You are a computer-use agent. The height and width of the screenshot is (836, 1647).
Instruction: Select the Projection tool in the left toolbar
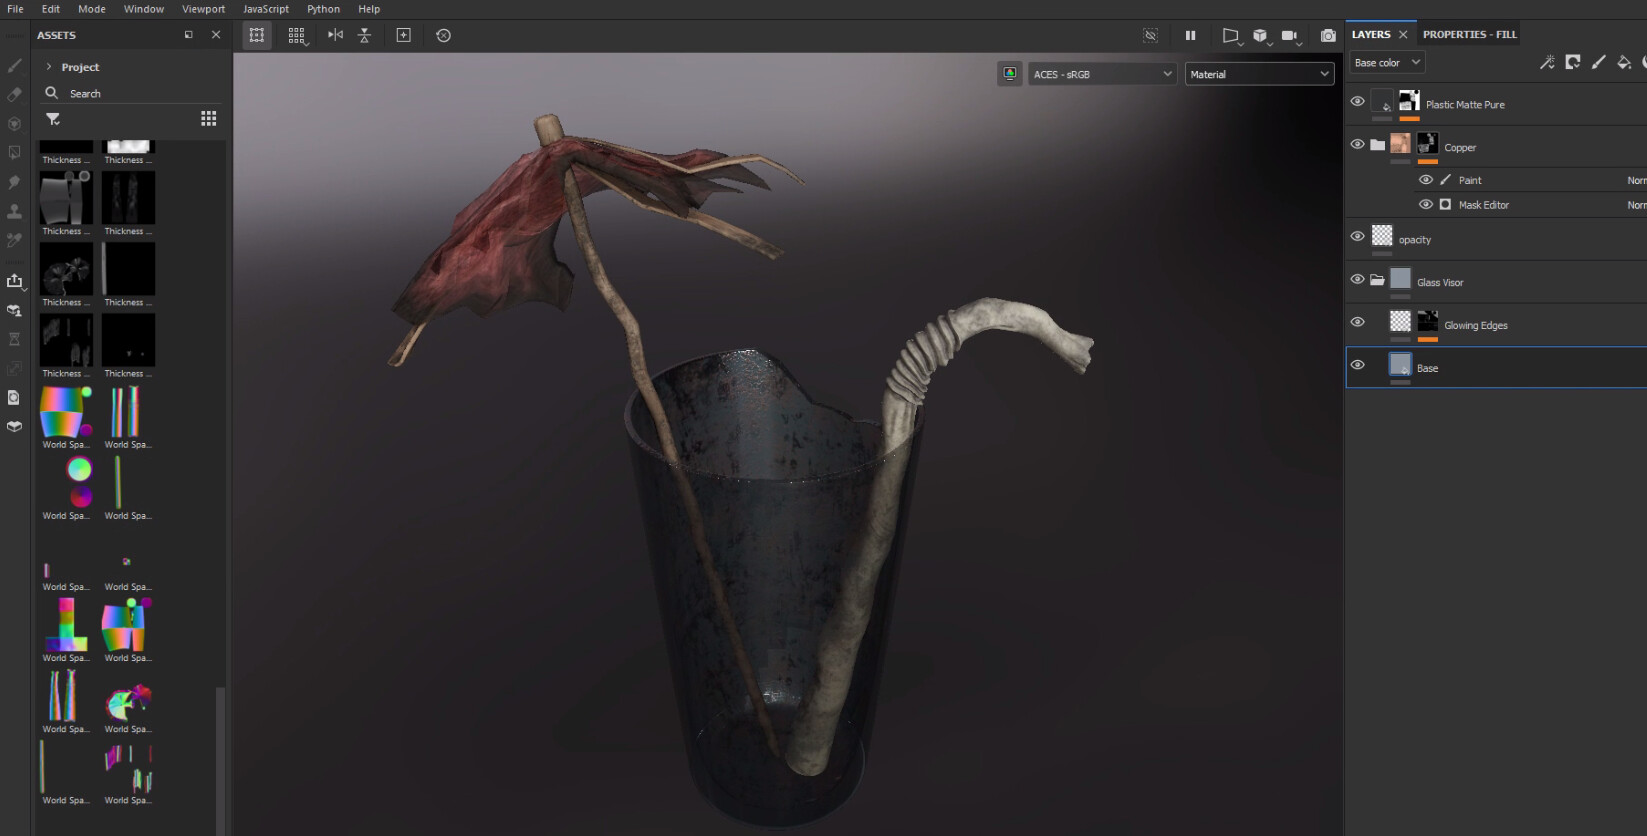point(14,124)
